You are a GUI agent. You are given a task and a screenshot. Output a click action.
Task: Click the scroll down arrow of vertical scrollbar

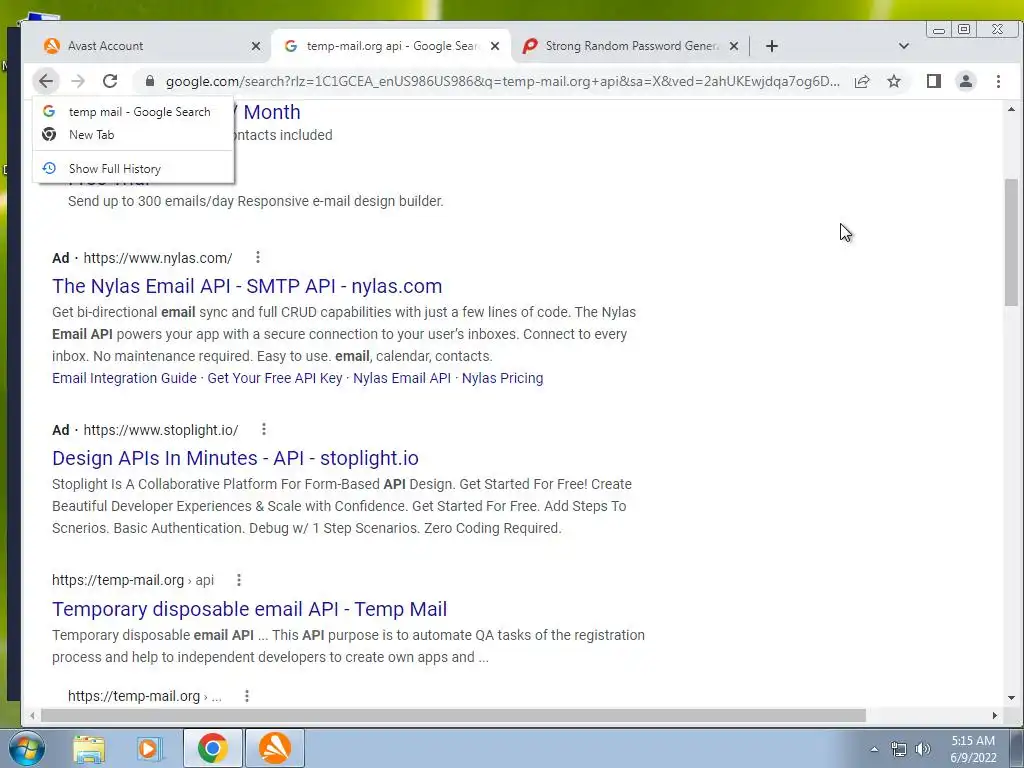point(1011,697)
